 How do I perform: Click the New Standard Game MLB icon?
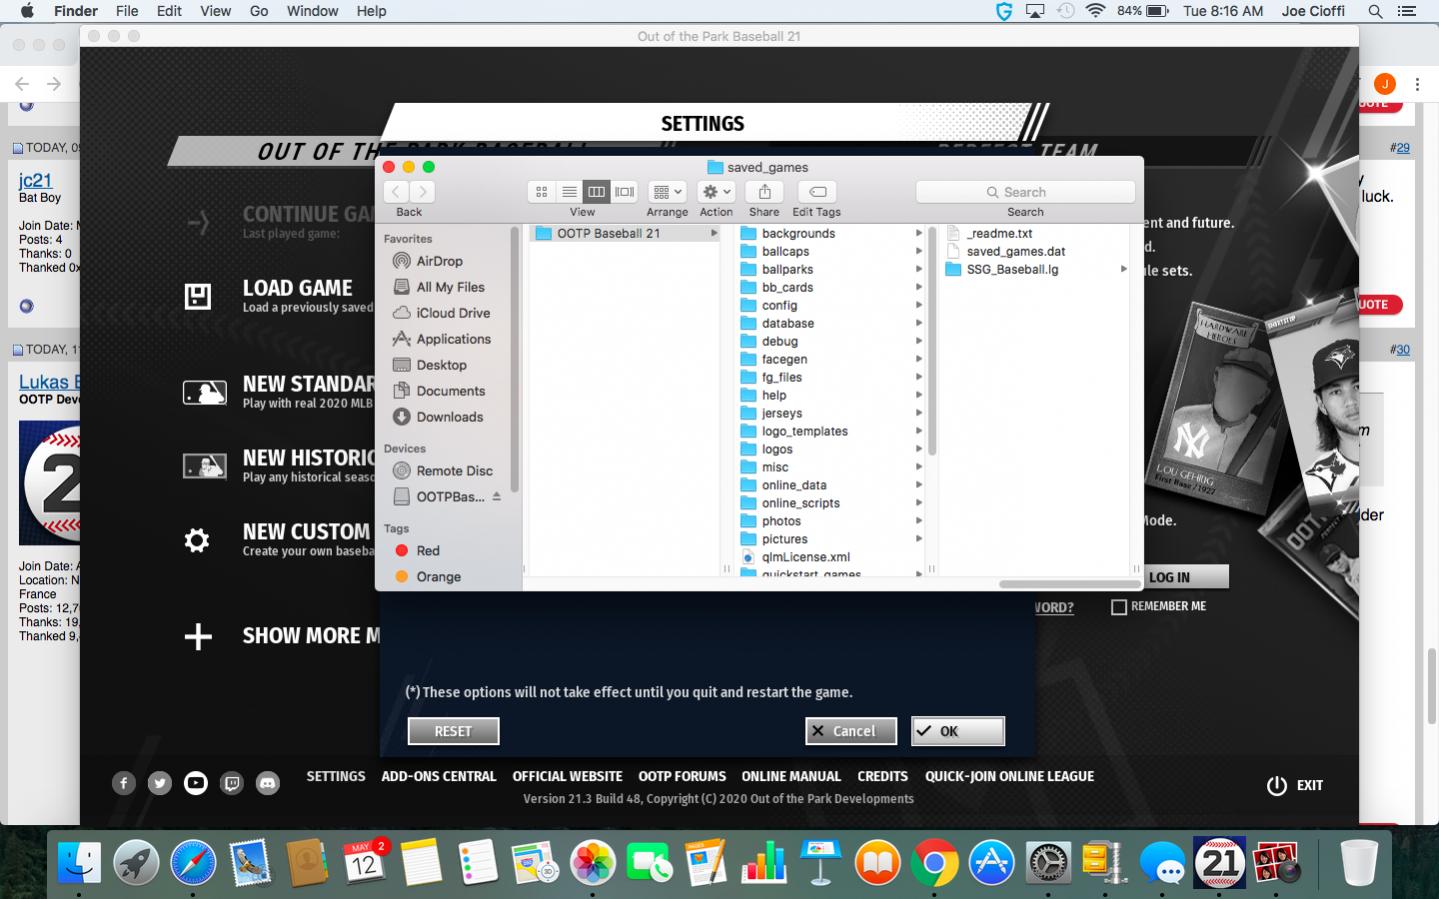pos(204,392)
